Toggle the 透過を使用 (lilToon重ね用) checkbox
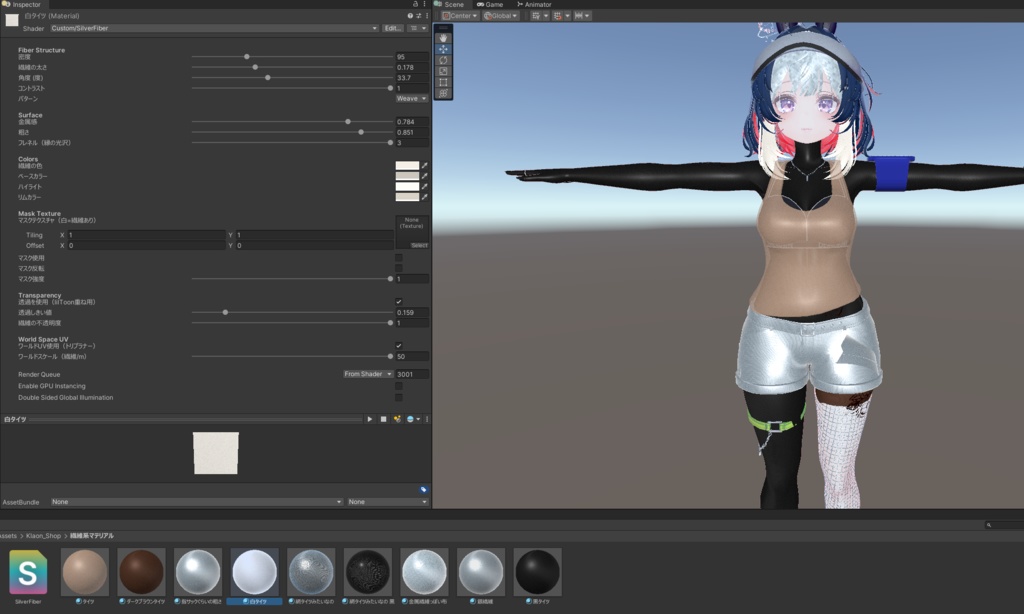Viewport: 1024px width, 614px height. [398, 302]
